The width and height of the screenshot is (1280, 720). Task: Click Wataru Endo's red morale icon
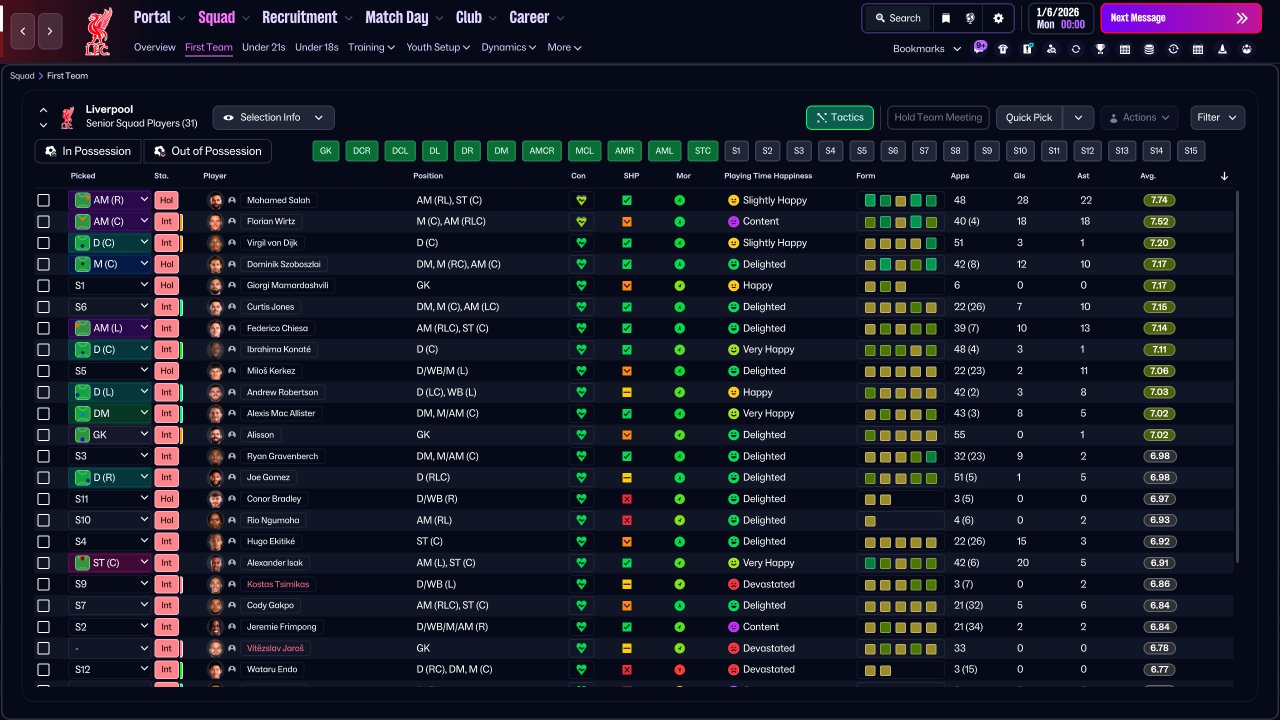(x=680, y=670)
